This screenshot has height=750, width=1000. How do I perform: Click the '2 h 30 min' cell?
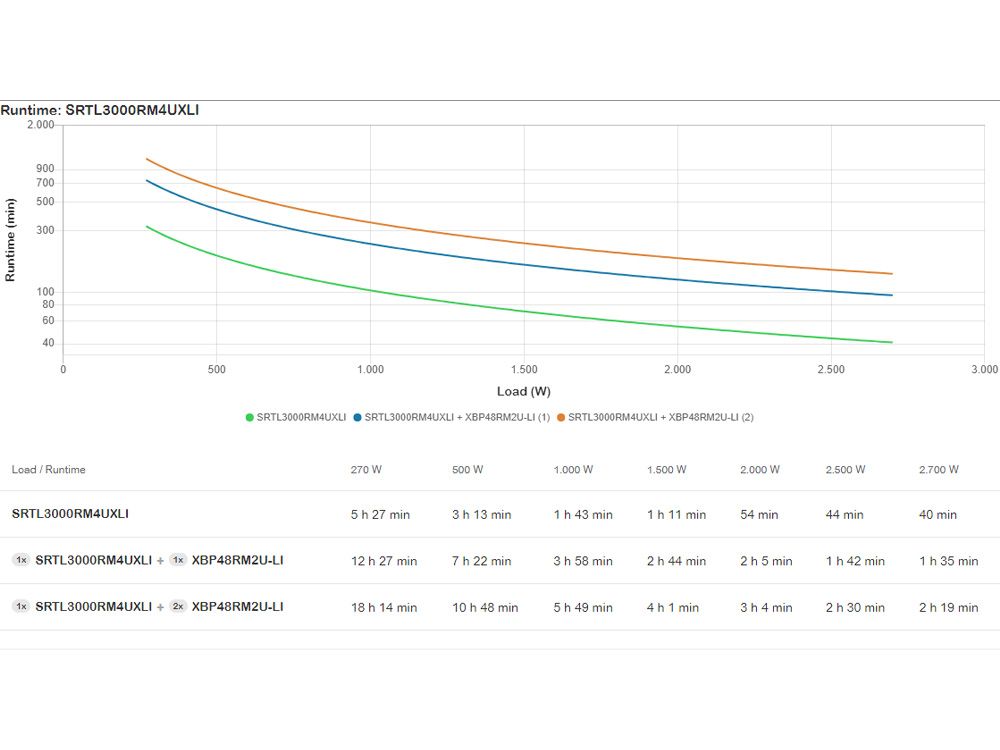click(x=855, y=608)
